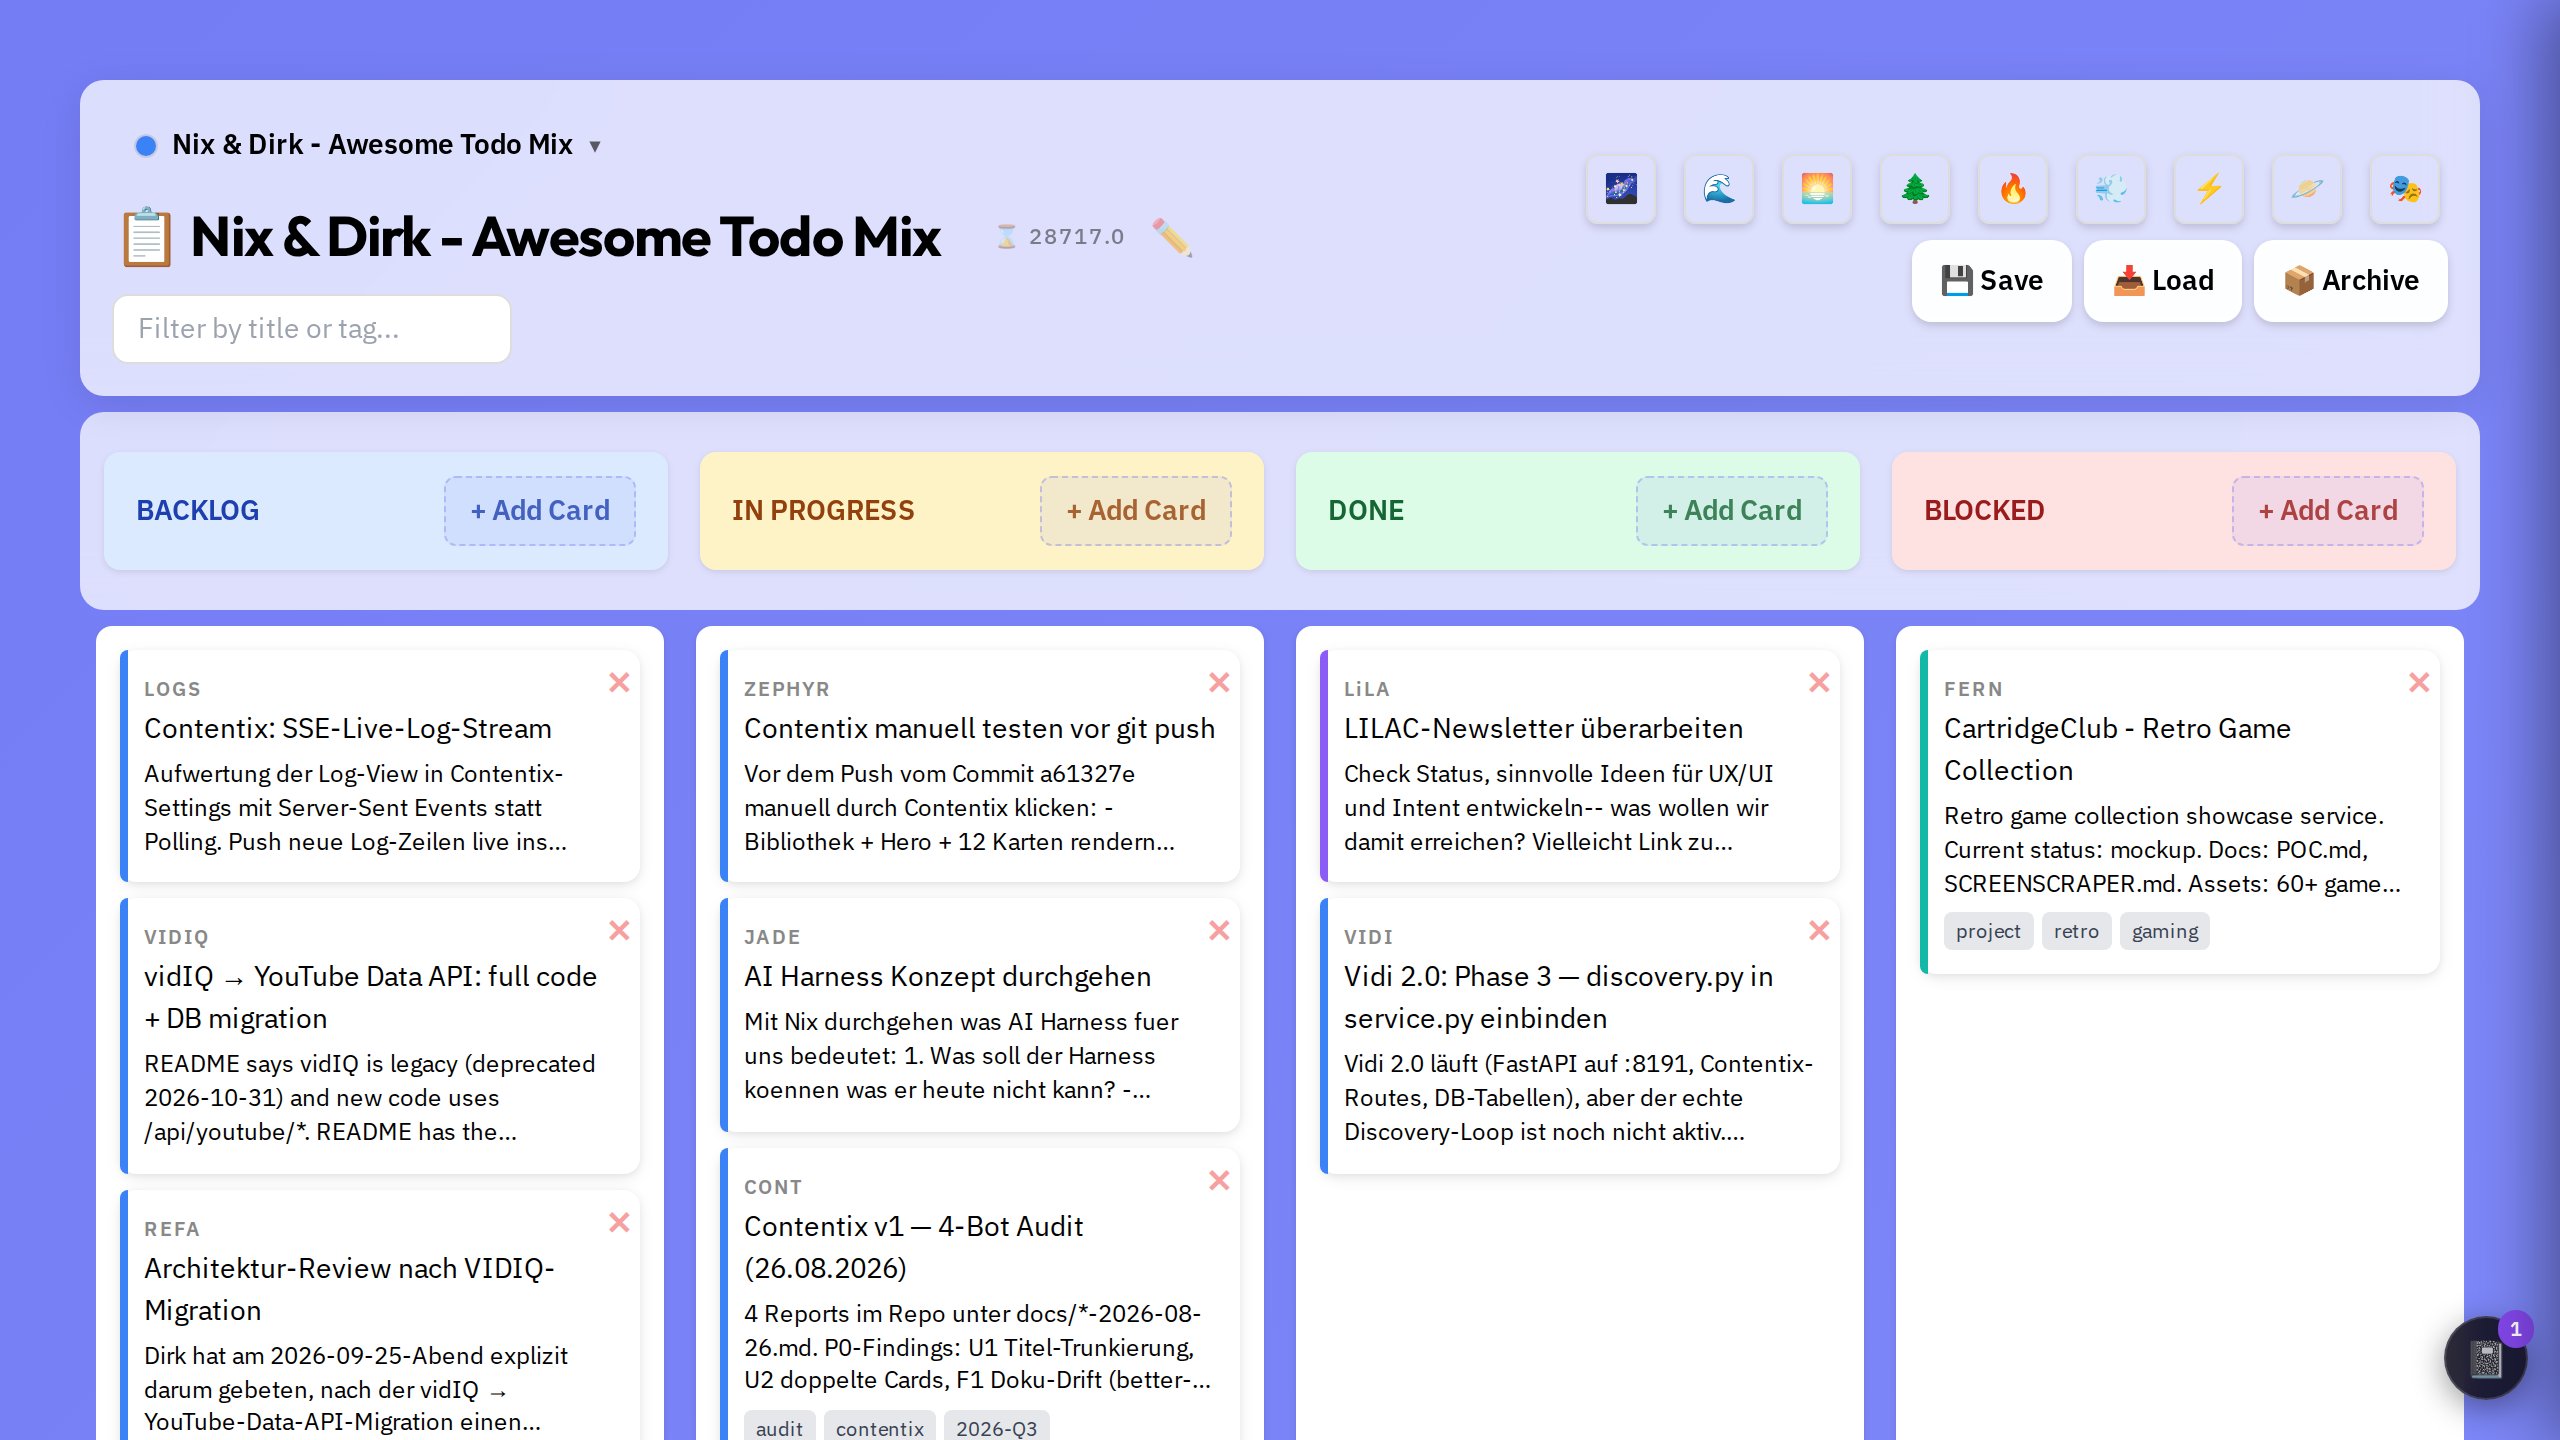
Task: Select the lightning bolt theme icon
Action: pyautogui.click(x=2209, y=189)
